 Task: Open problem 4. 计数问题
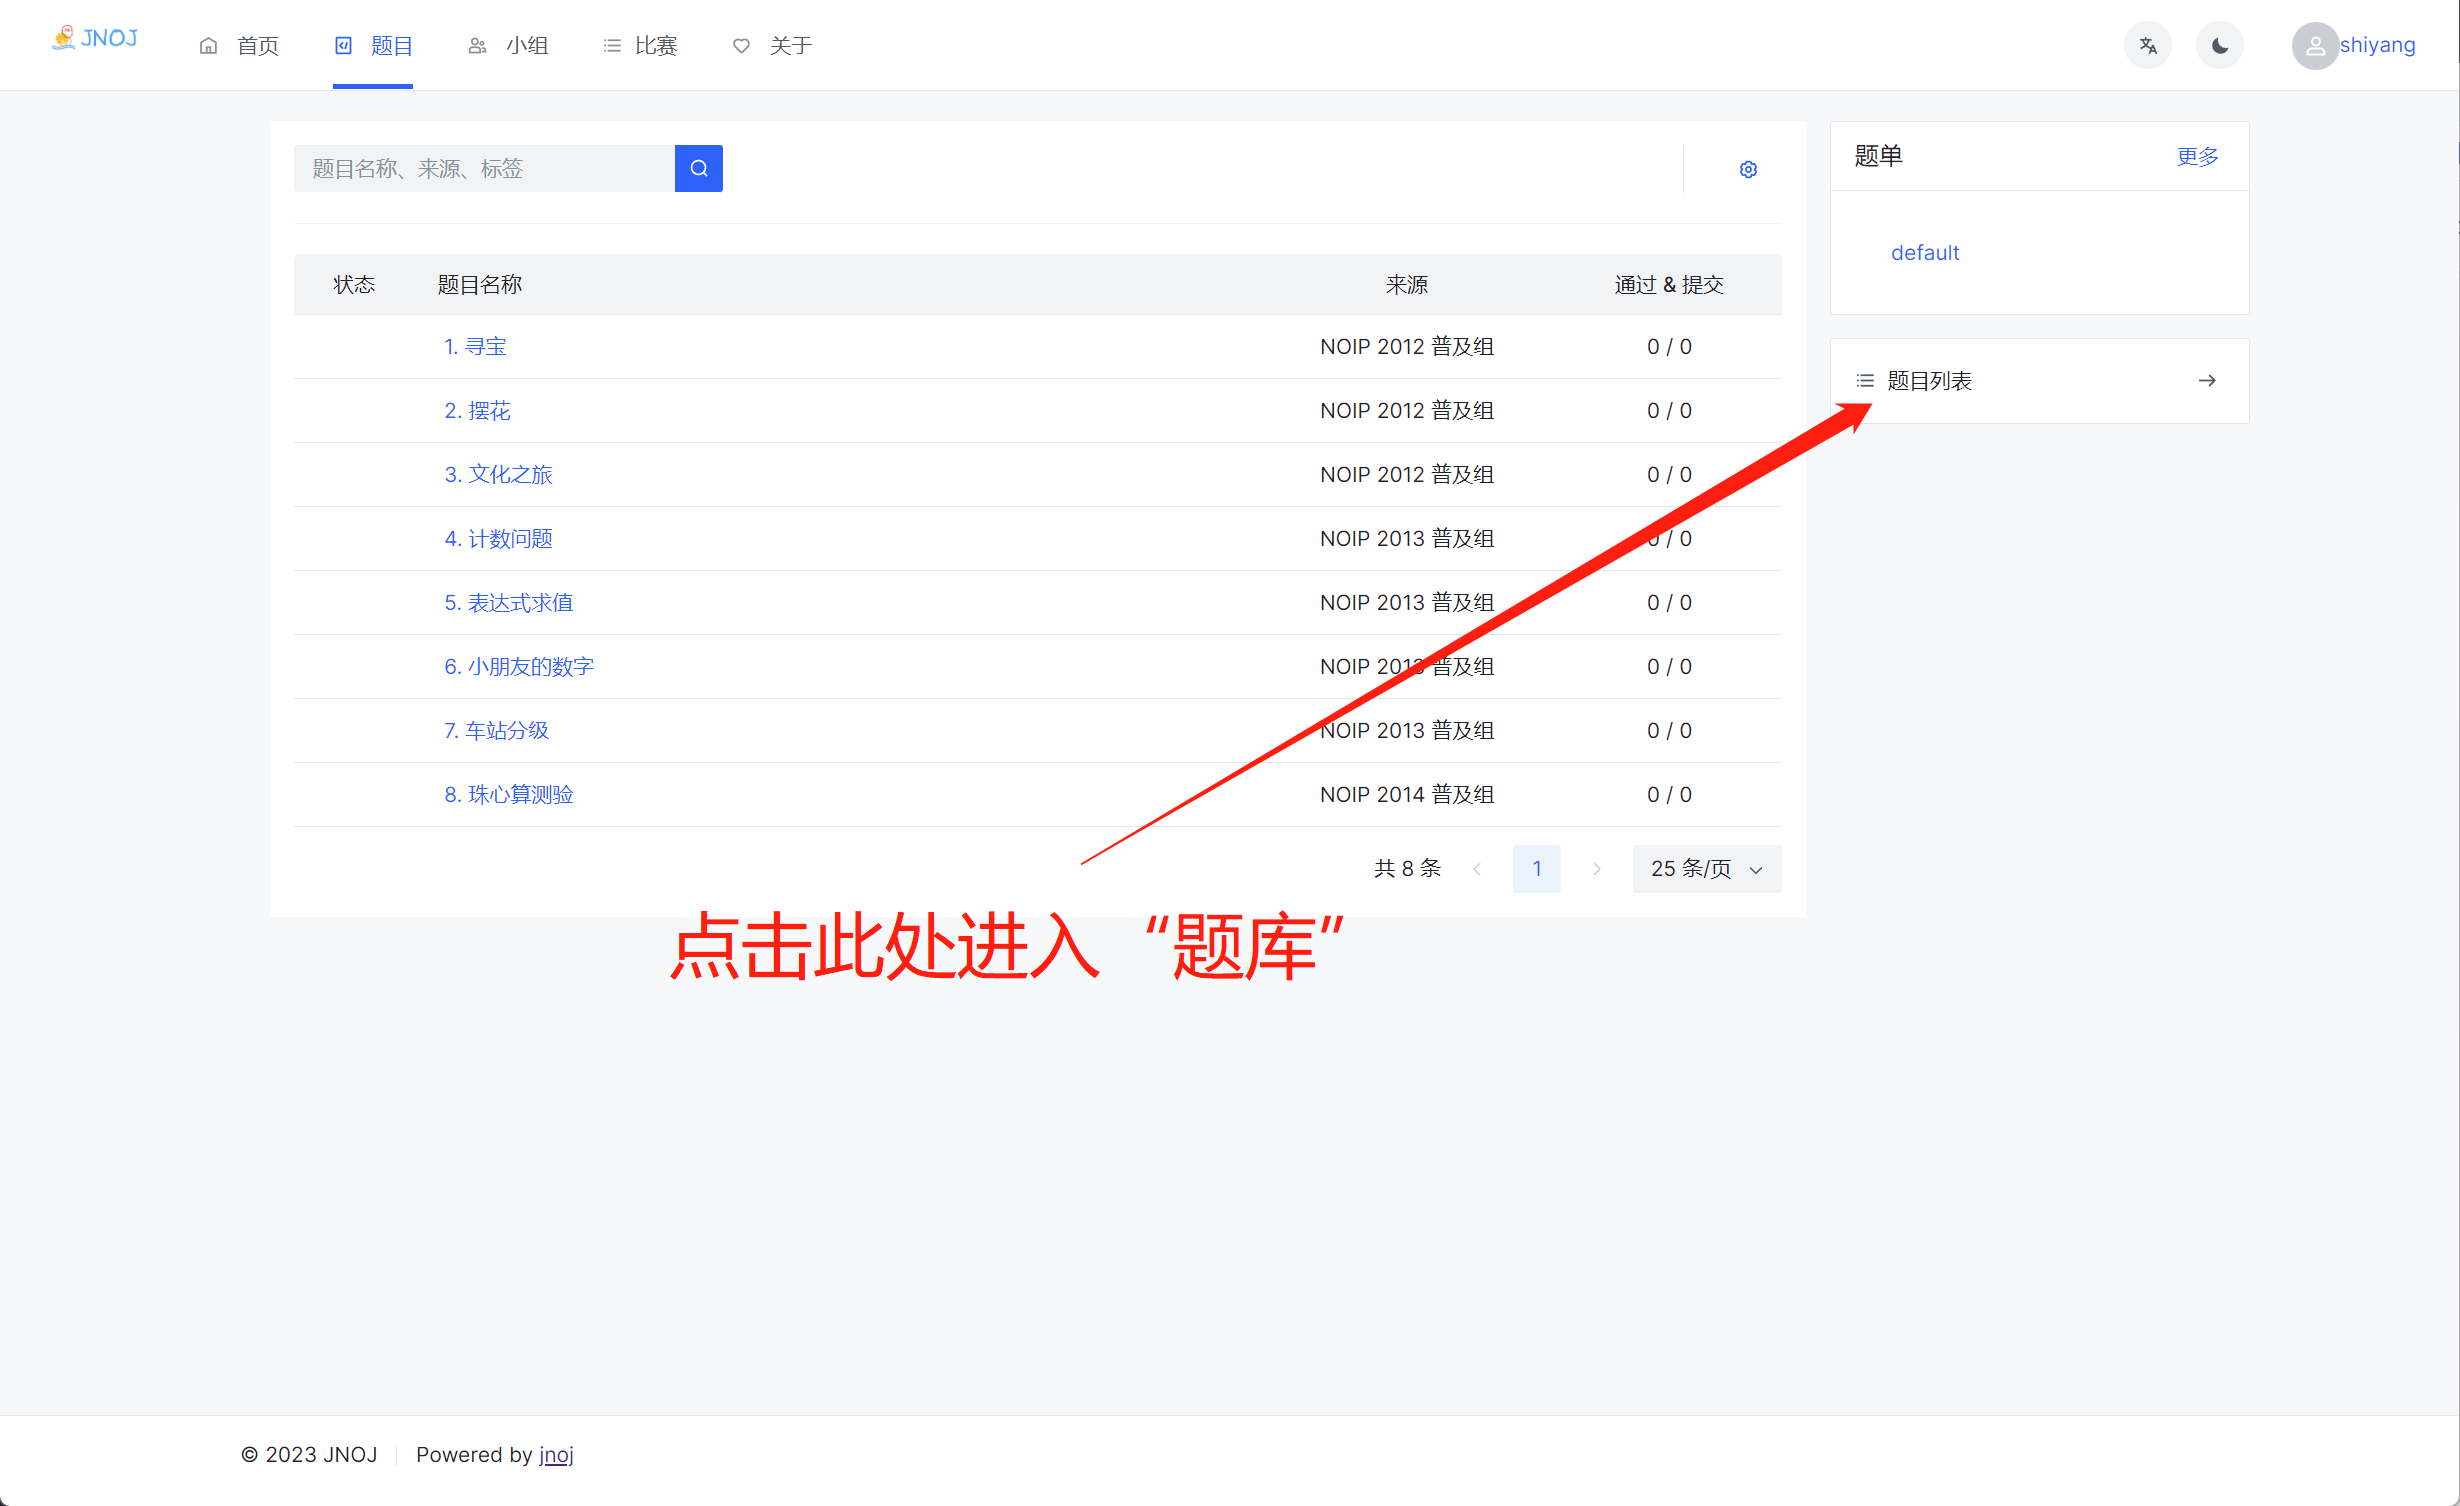point(498,539)
